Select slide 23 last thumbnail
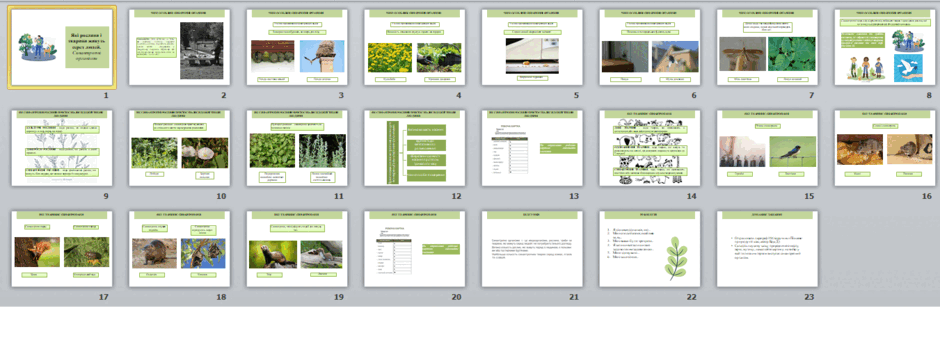This screenshot has height=363, width=940. 767,249
